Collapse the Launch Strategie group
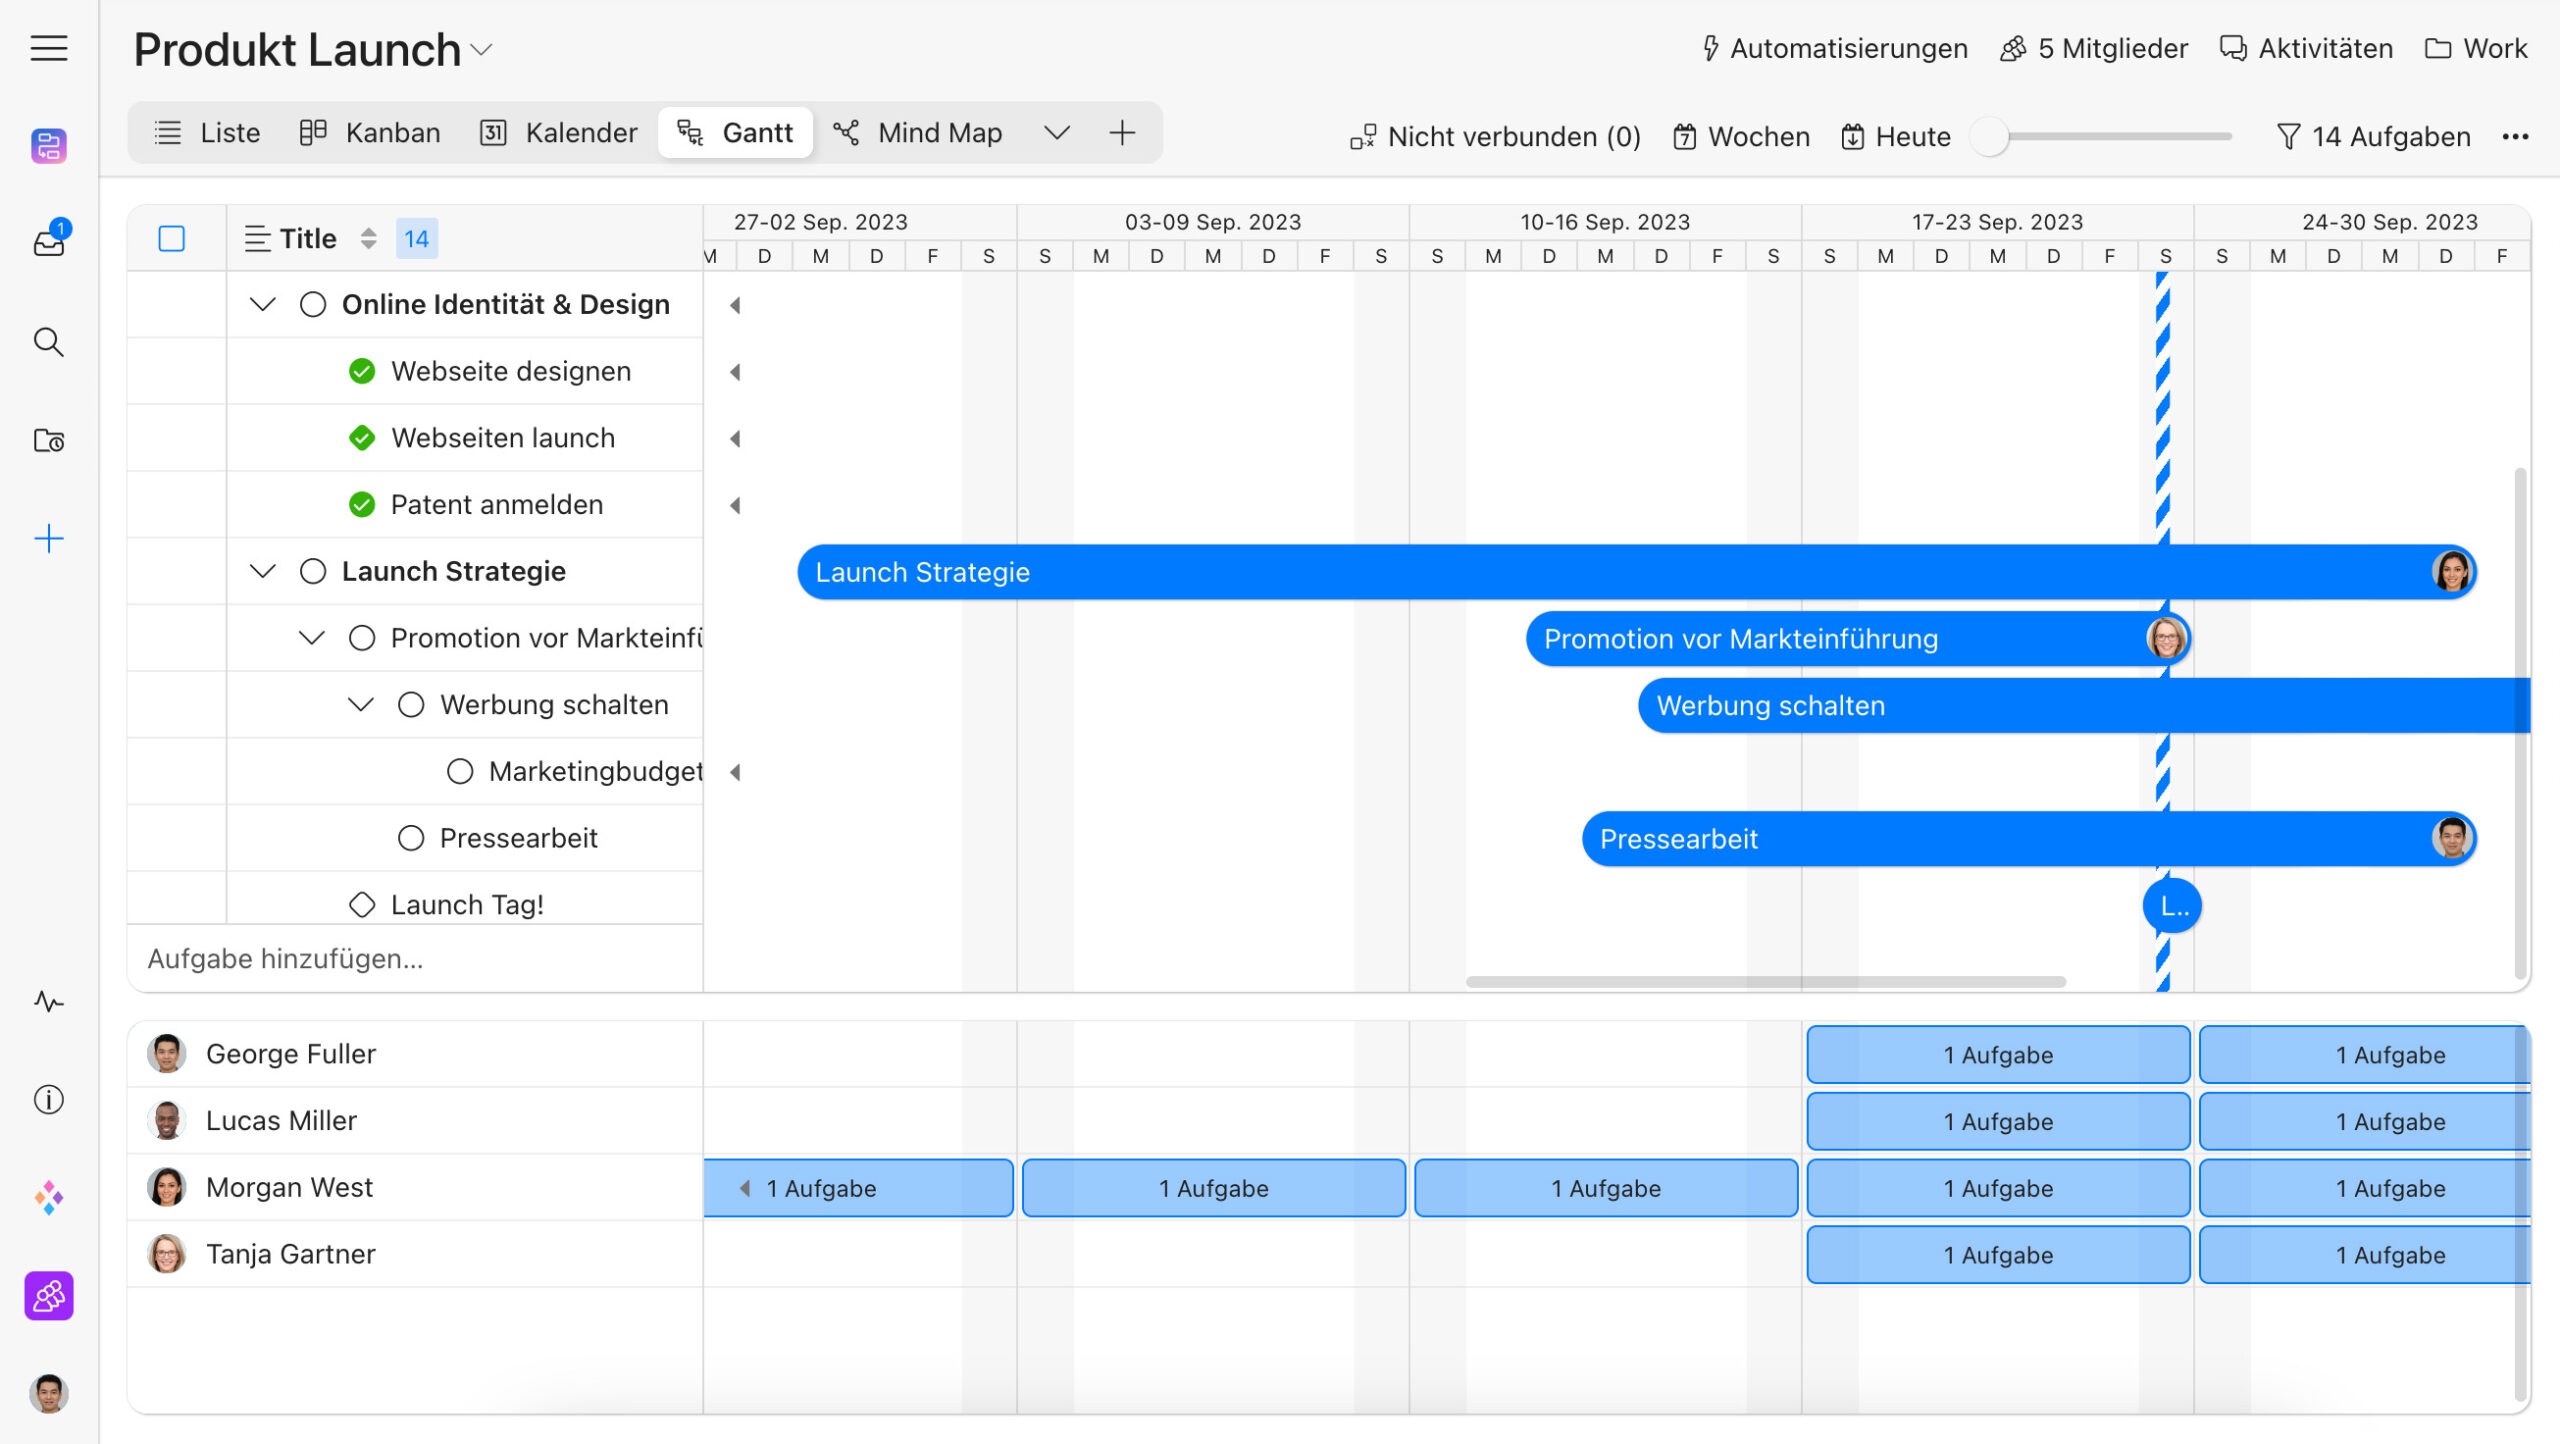Screen dimensions: 2560x1444 [x=262, y=571]
